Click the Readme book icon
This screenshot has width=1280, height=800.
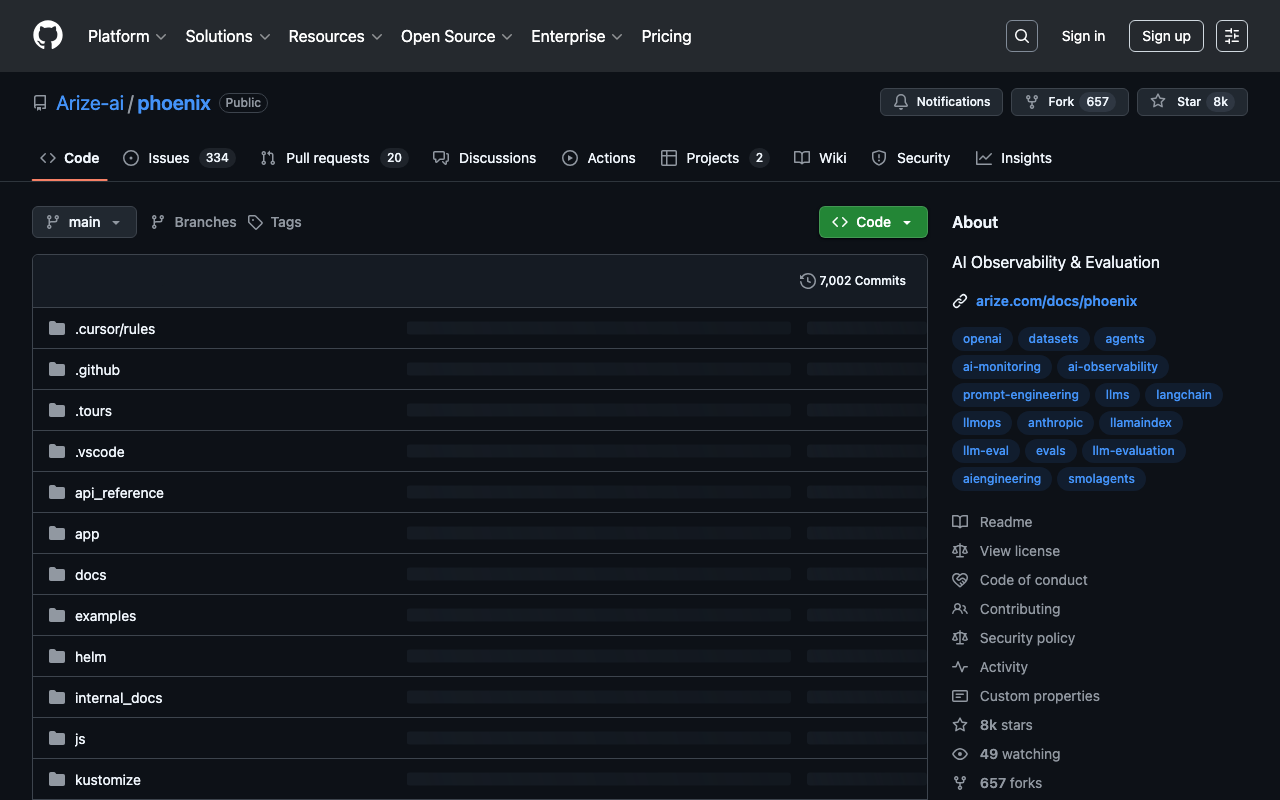[960, 522]
